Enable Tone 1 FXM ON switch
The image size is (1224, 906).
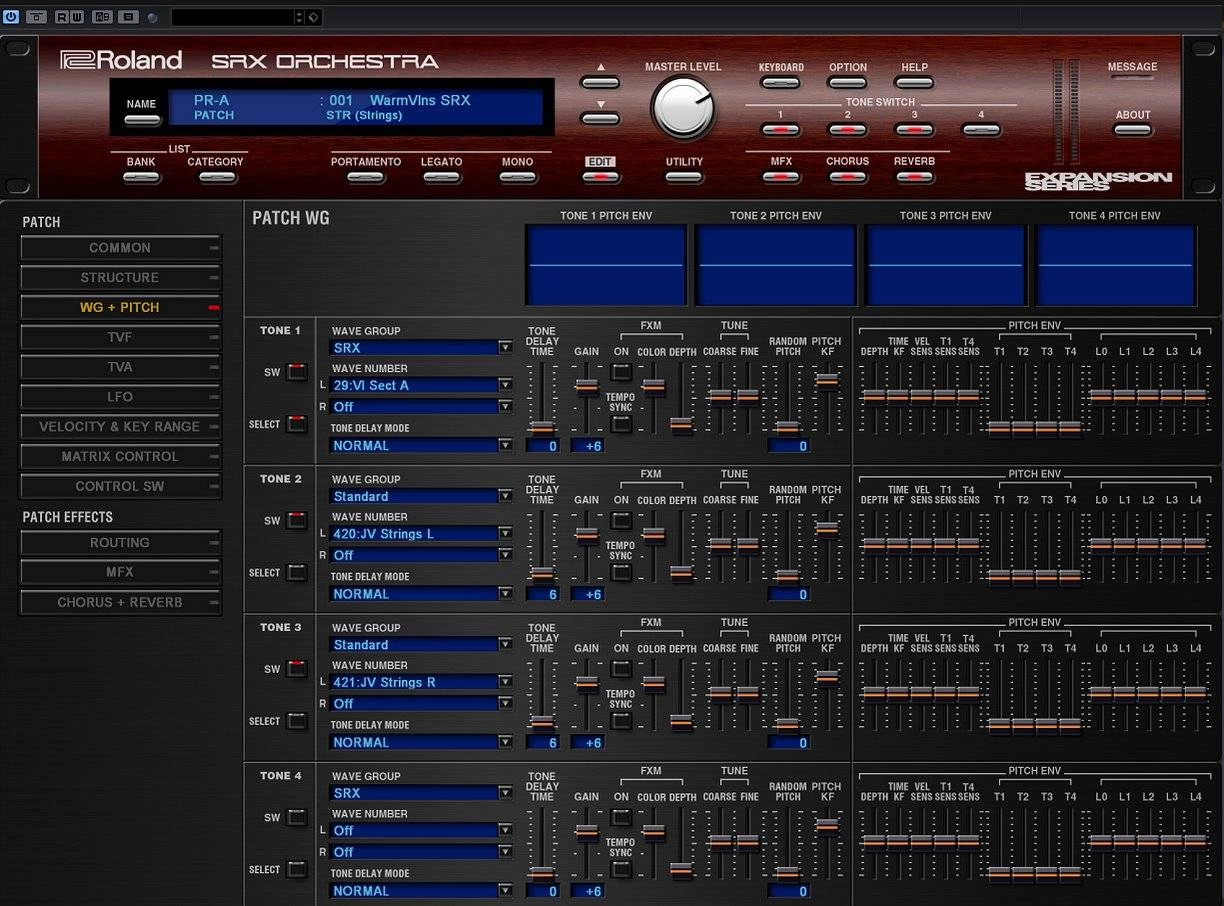(621, 372)
